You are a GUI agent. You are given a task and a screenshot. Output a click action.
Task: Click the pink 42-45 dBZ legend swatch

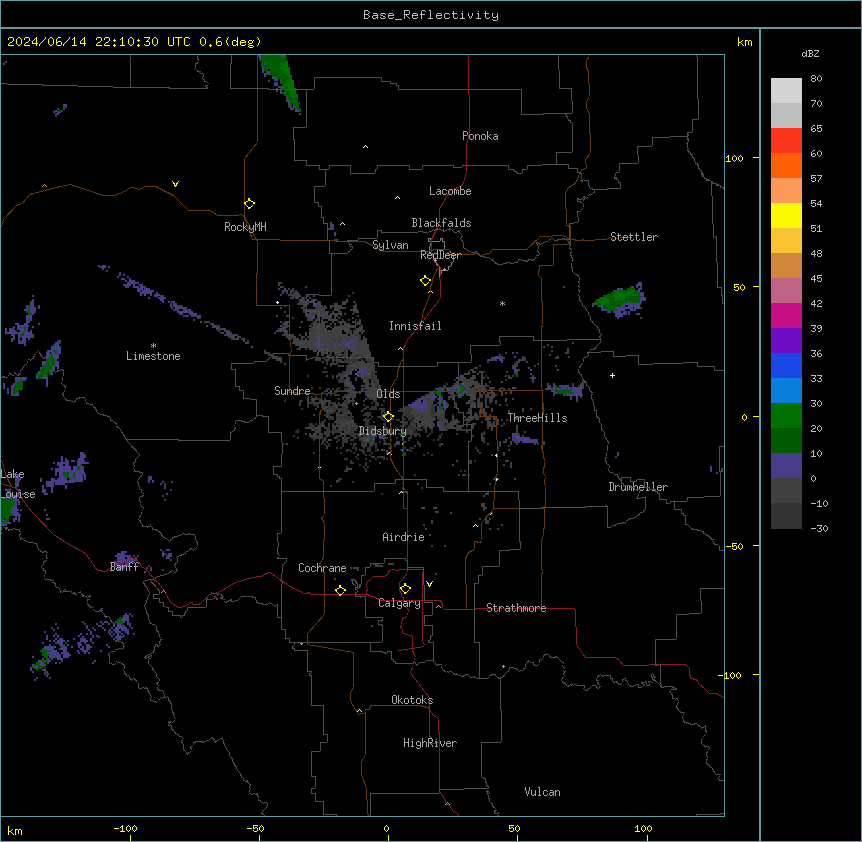click(x=786, y=290)
